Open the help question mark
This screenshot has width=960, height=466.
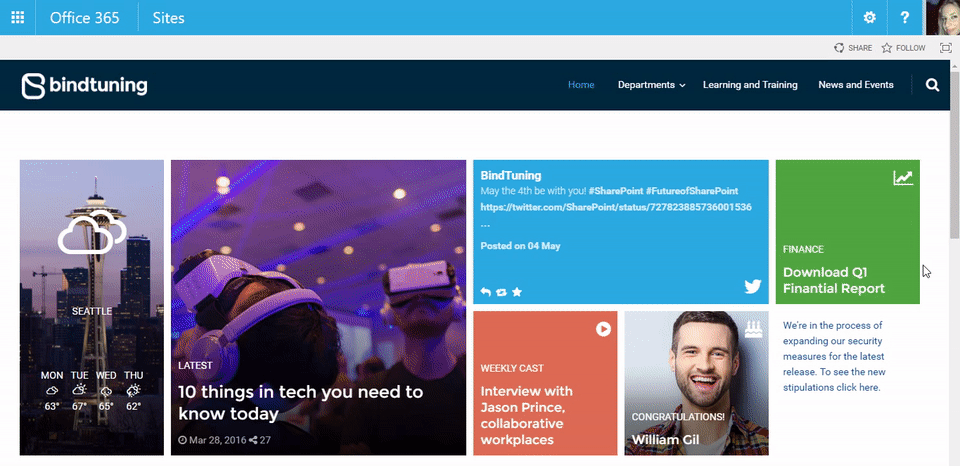904,17
